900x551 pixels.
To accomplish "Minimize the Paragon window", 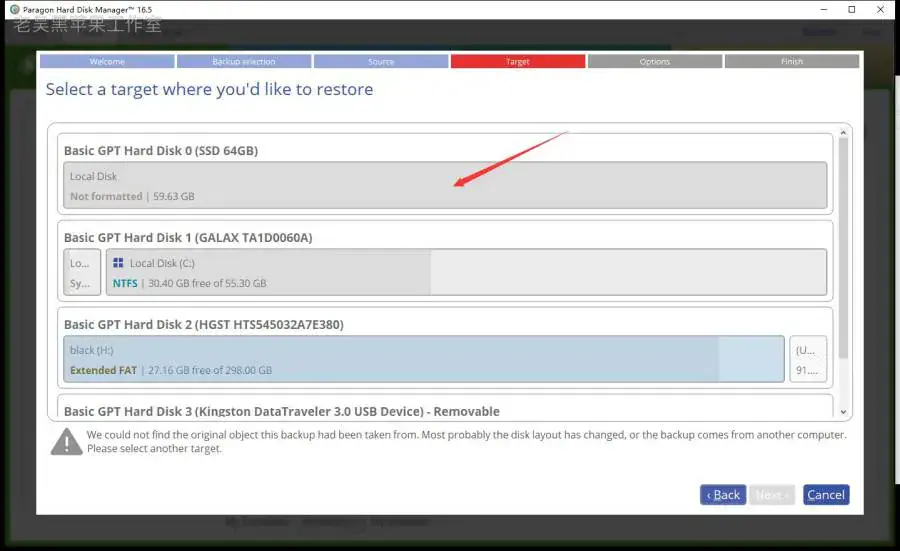I will point(824,9).
